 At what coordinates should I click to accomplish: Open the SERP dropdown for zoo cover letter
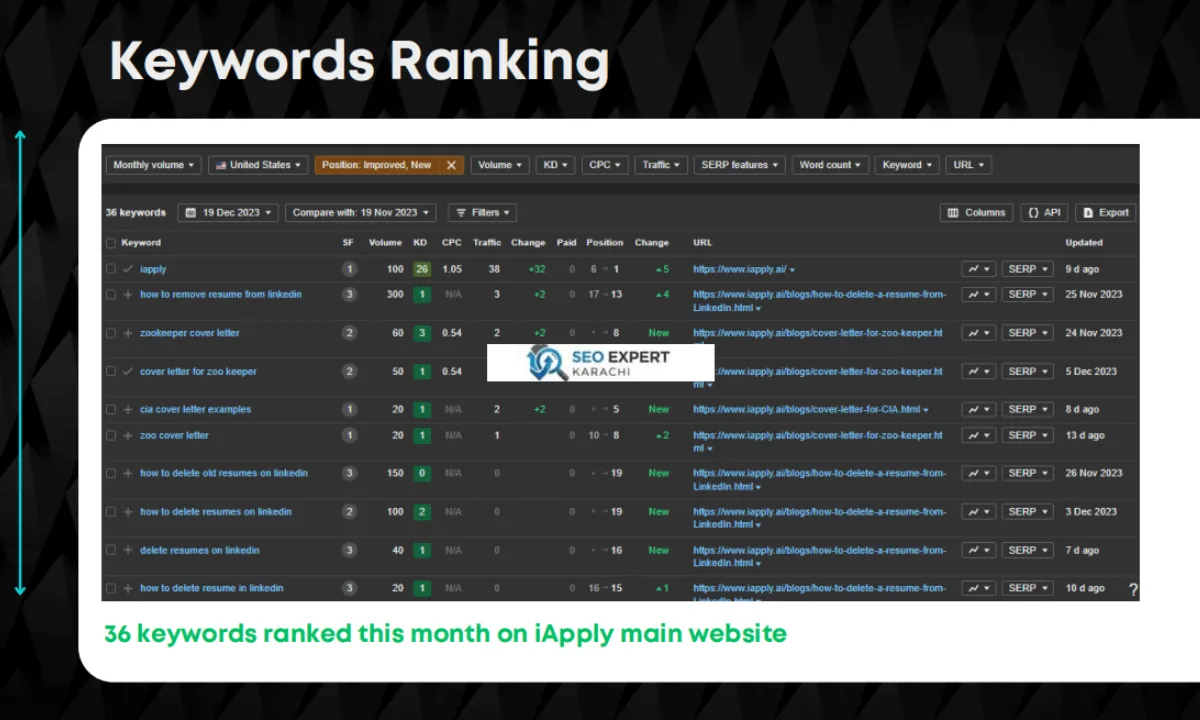1028,435
